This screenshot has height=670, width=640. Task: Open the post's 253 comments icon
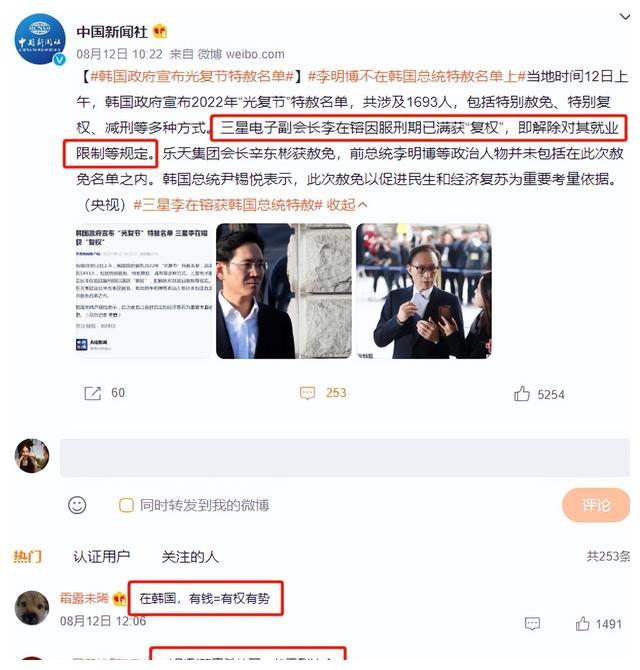click(307, 393)
